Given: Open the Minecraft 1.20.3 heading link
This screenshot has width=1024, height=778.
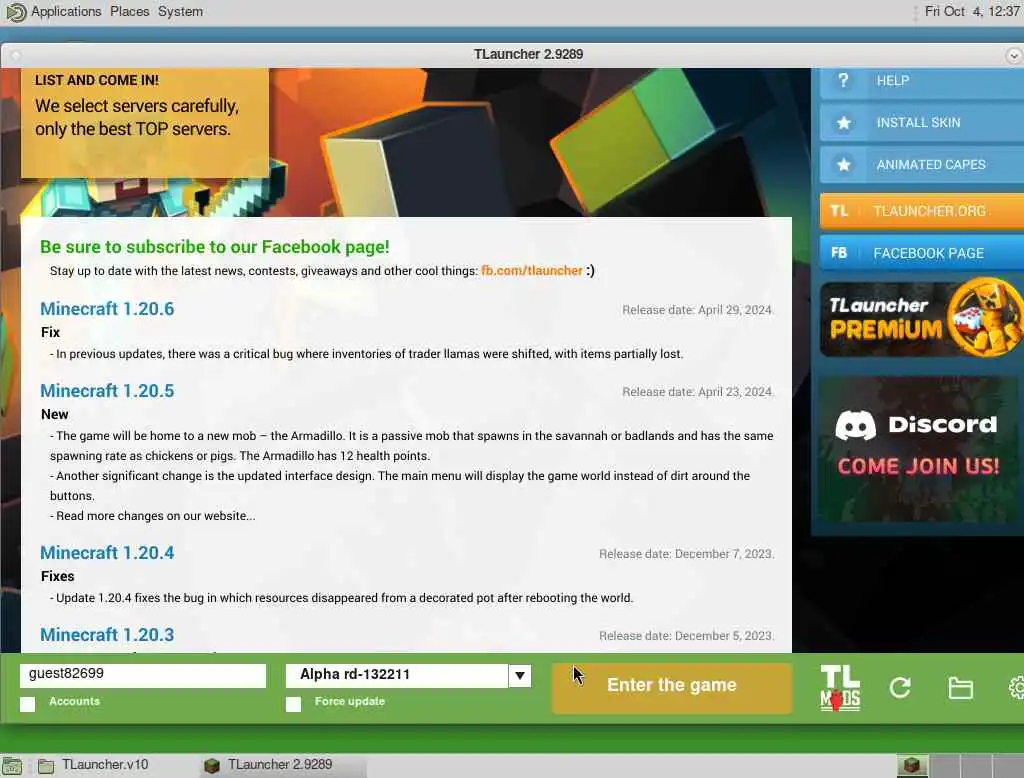Looking at the screenshot, I should coord(107,635).
